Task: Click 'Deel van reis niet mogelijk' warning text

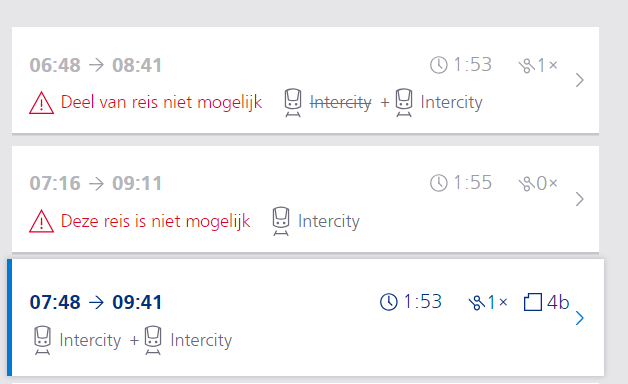Action: tap(161, 103)
